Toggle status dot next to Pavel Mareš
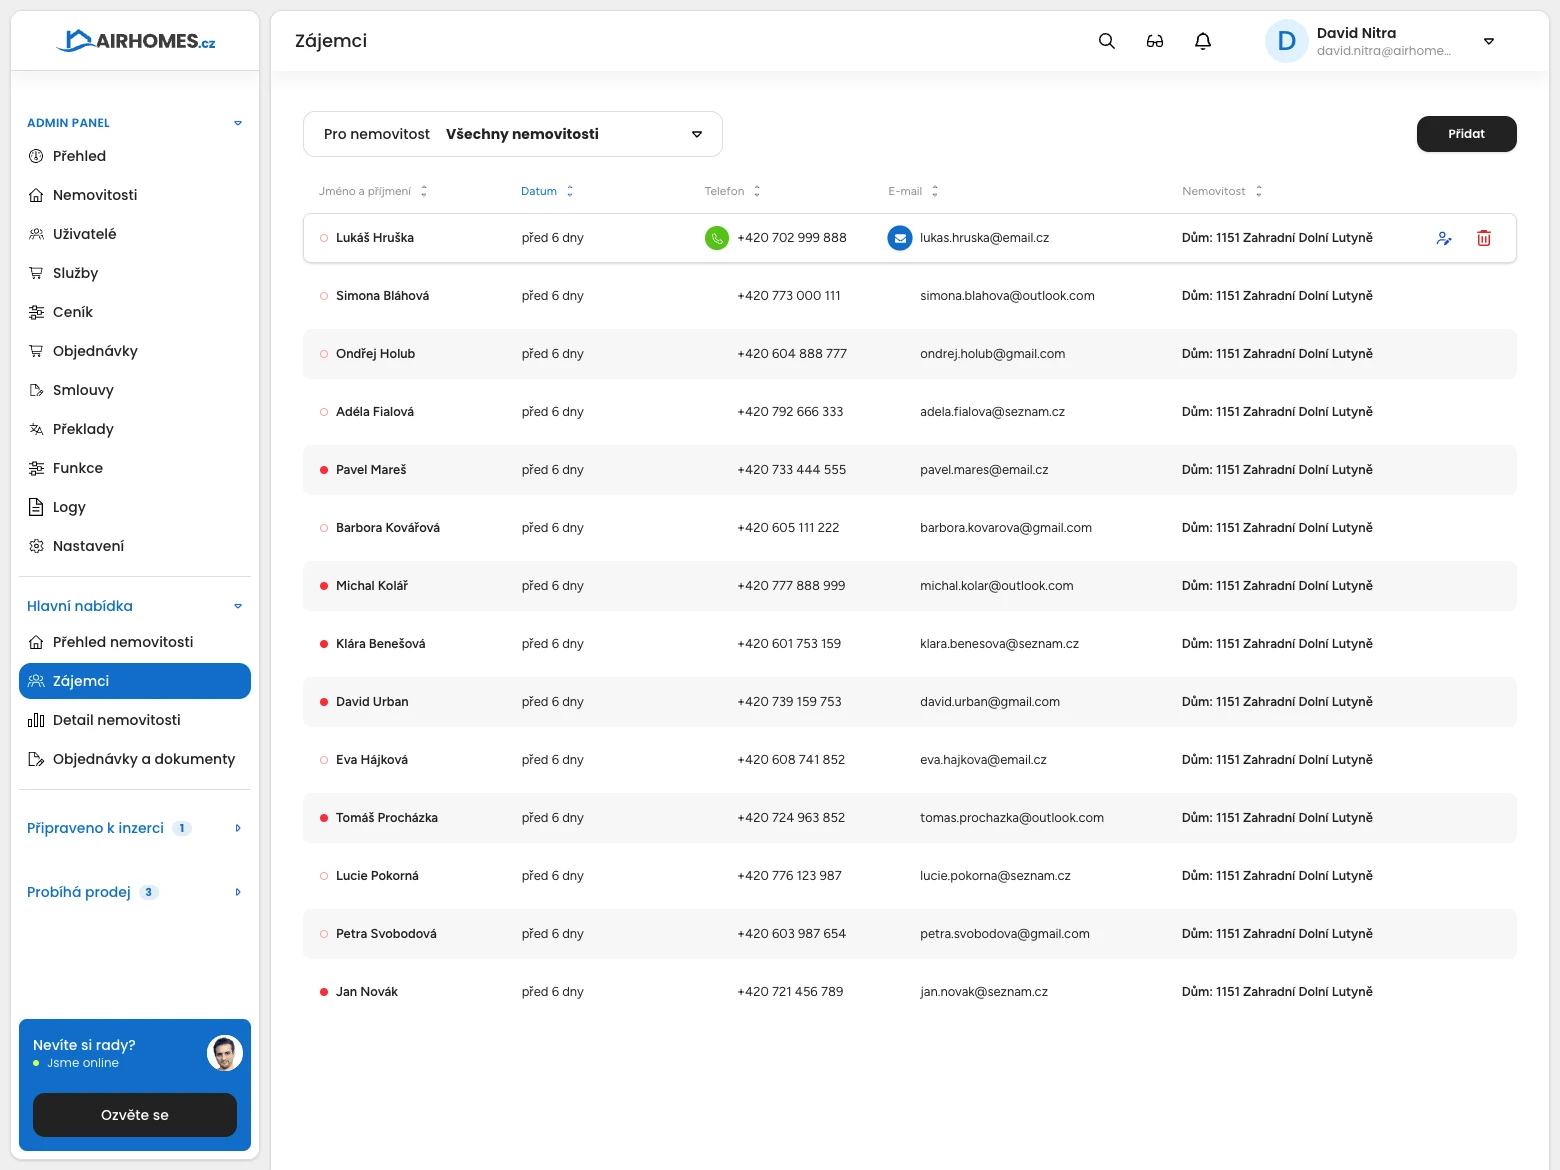1560x1170 pixels. tap(324, 470)
